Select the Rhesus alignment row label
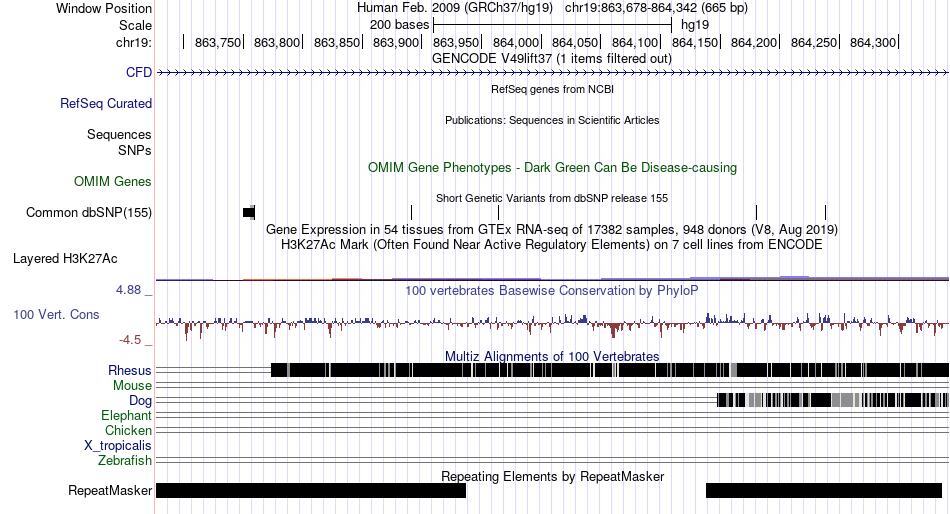 tap(130, 370)
